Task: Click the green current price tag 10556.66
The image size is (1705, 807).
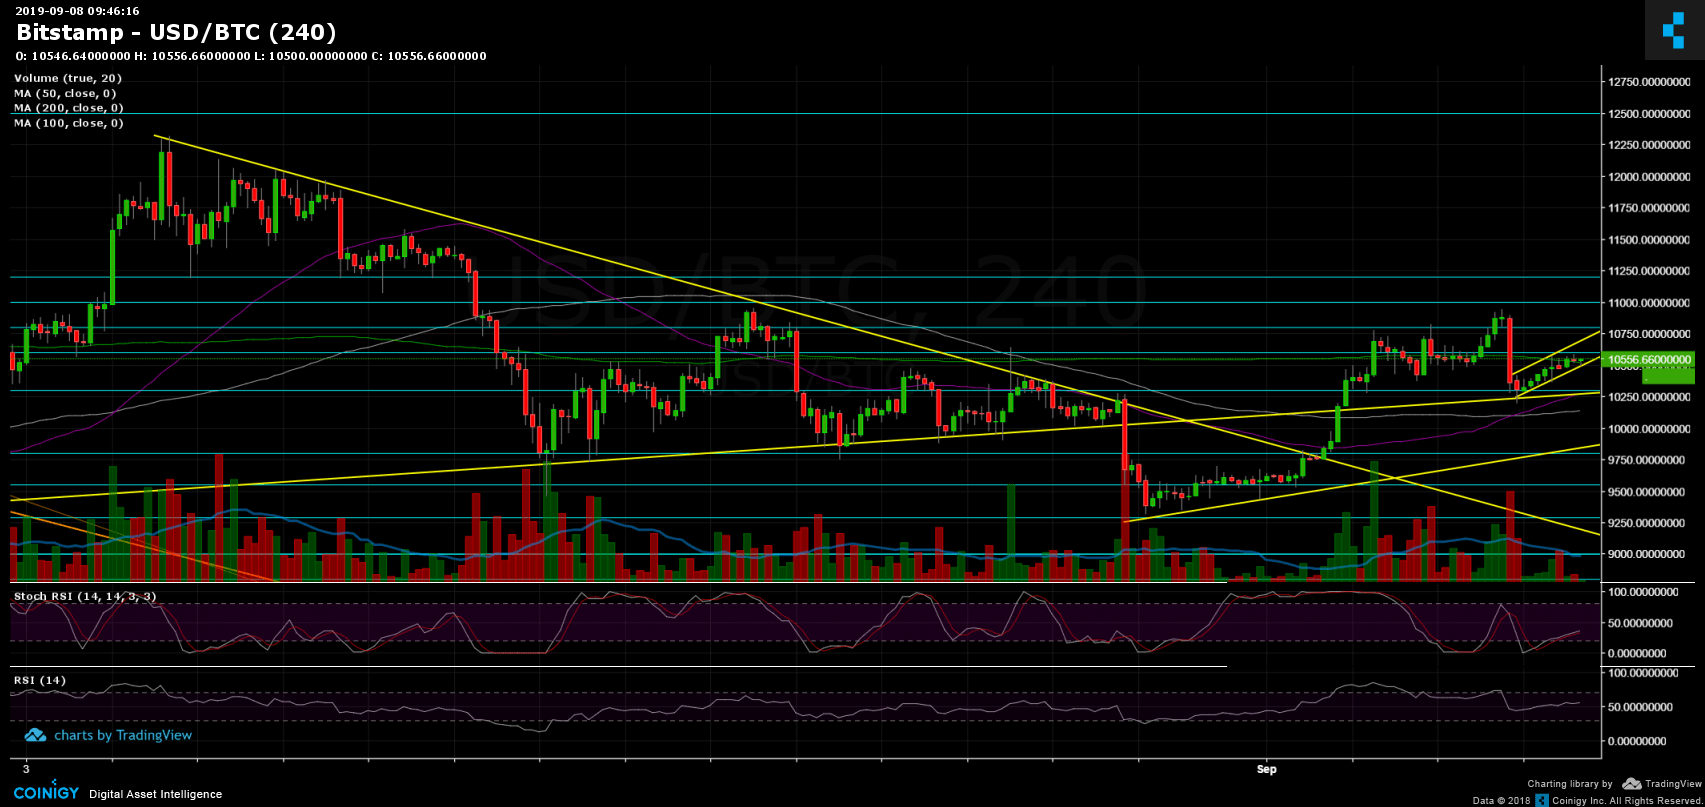Action: click(x=1647, y=359)
